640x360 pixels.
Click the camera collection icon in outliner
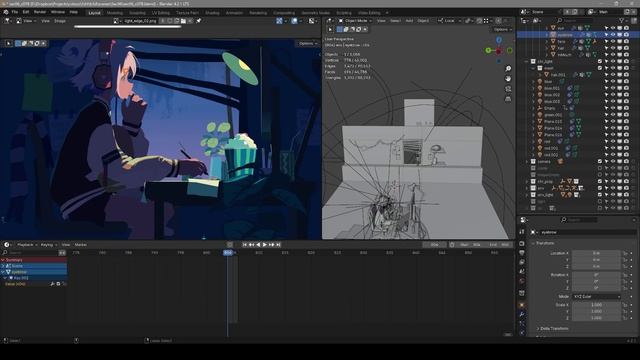[x=533, y=162]
